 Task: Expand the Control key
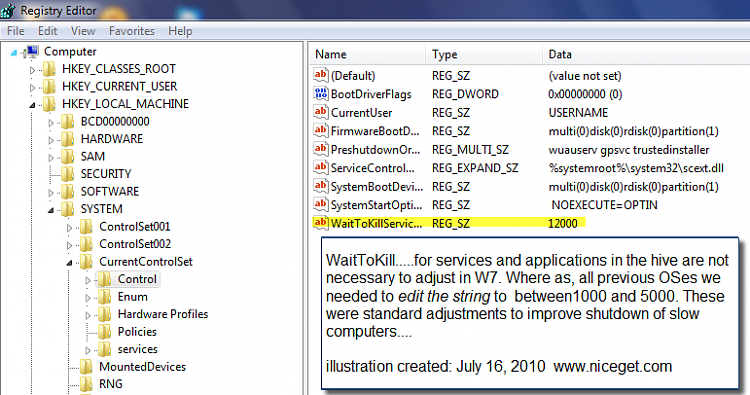[x=88, y=280]
